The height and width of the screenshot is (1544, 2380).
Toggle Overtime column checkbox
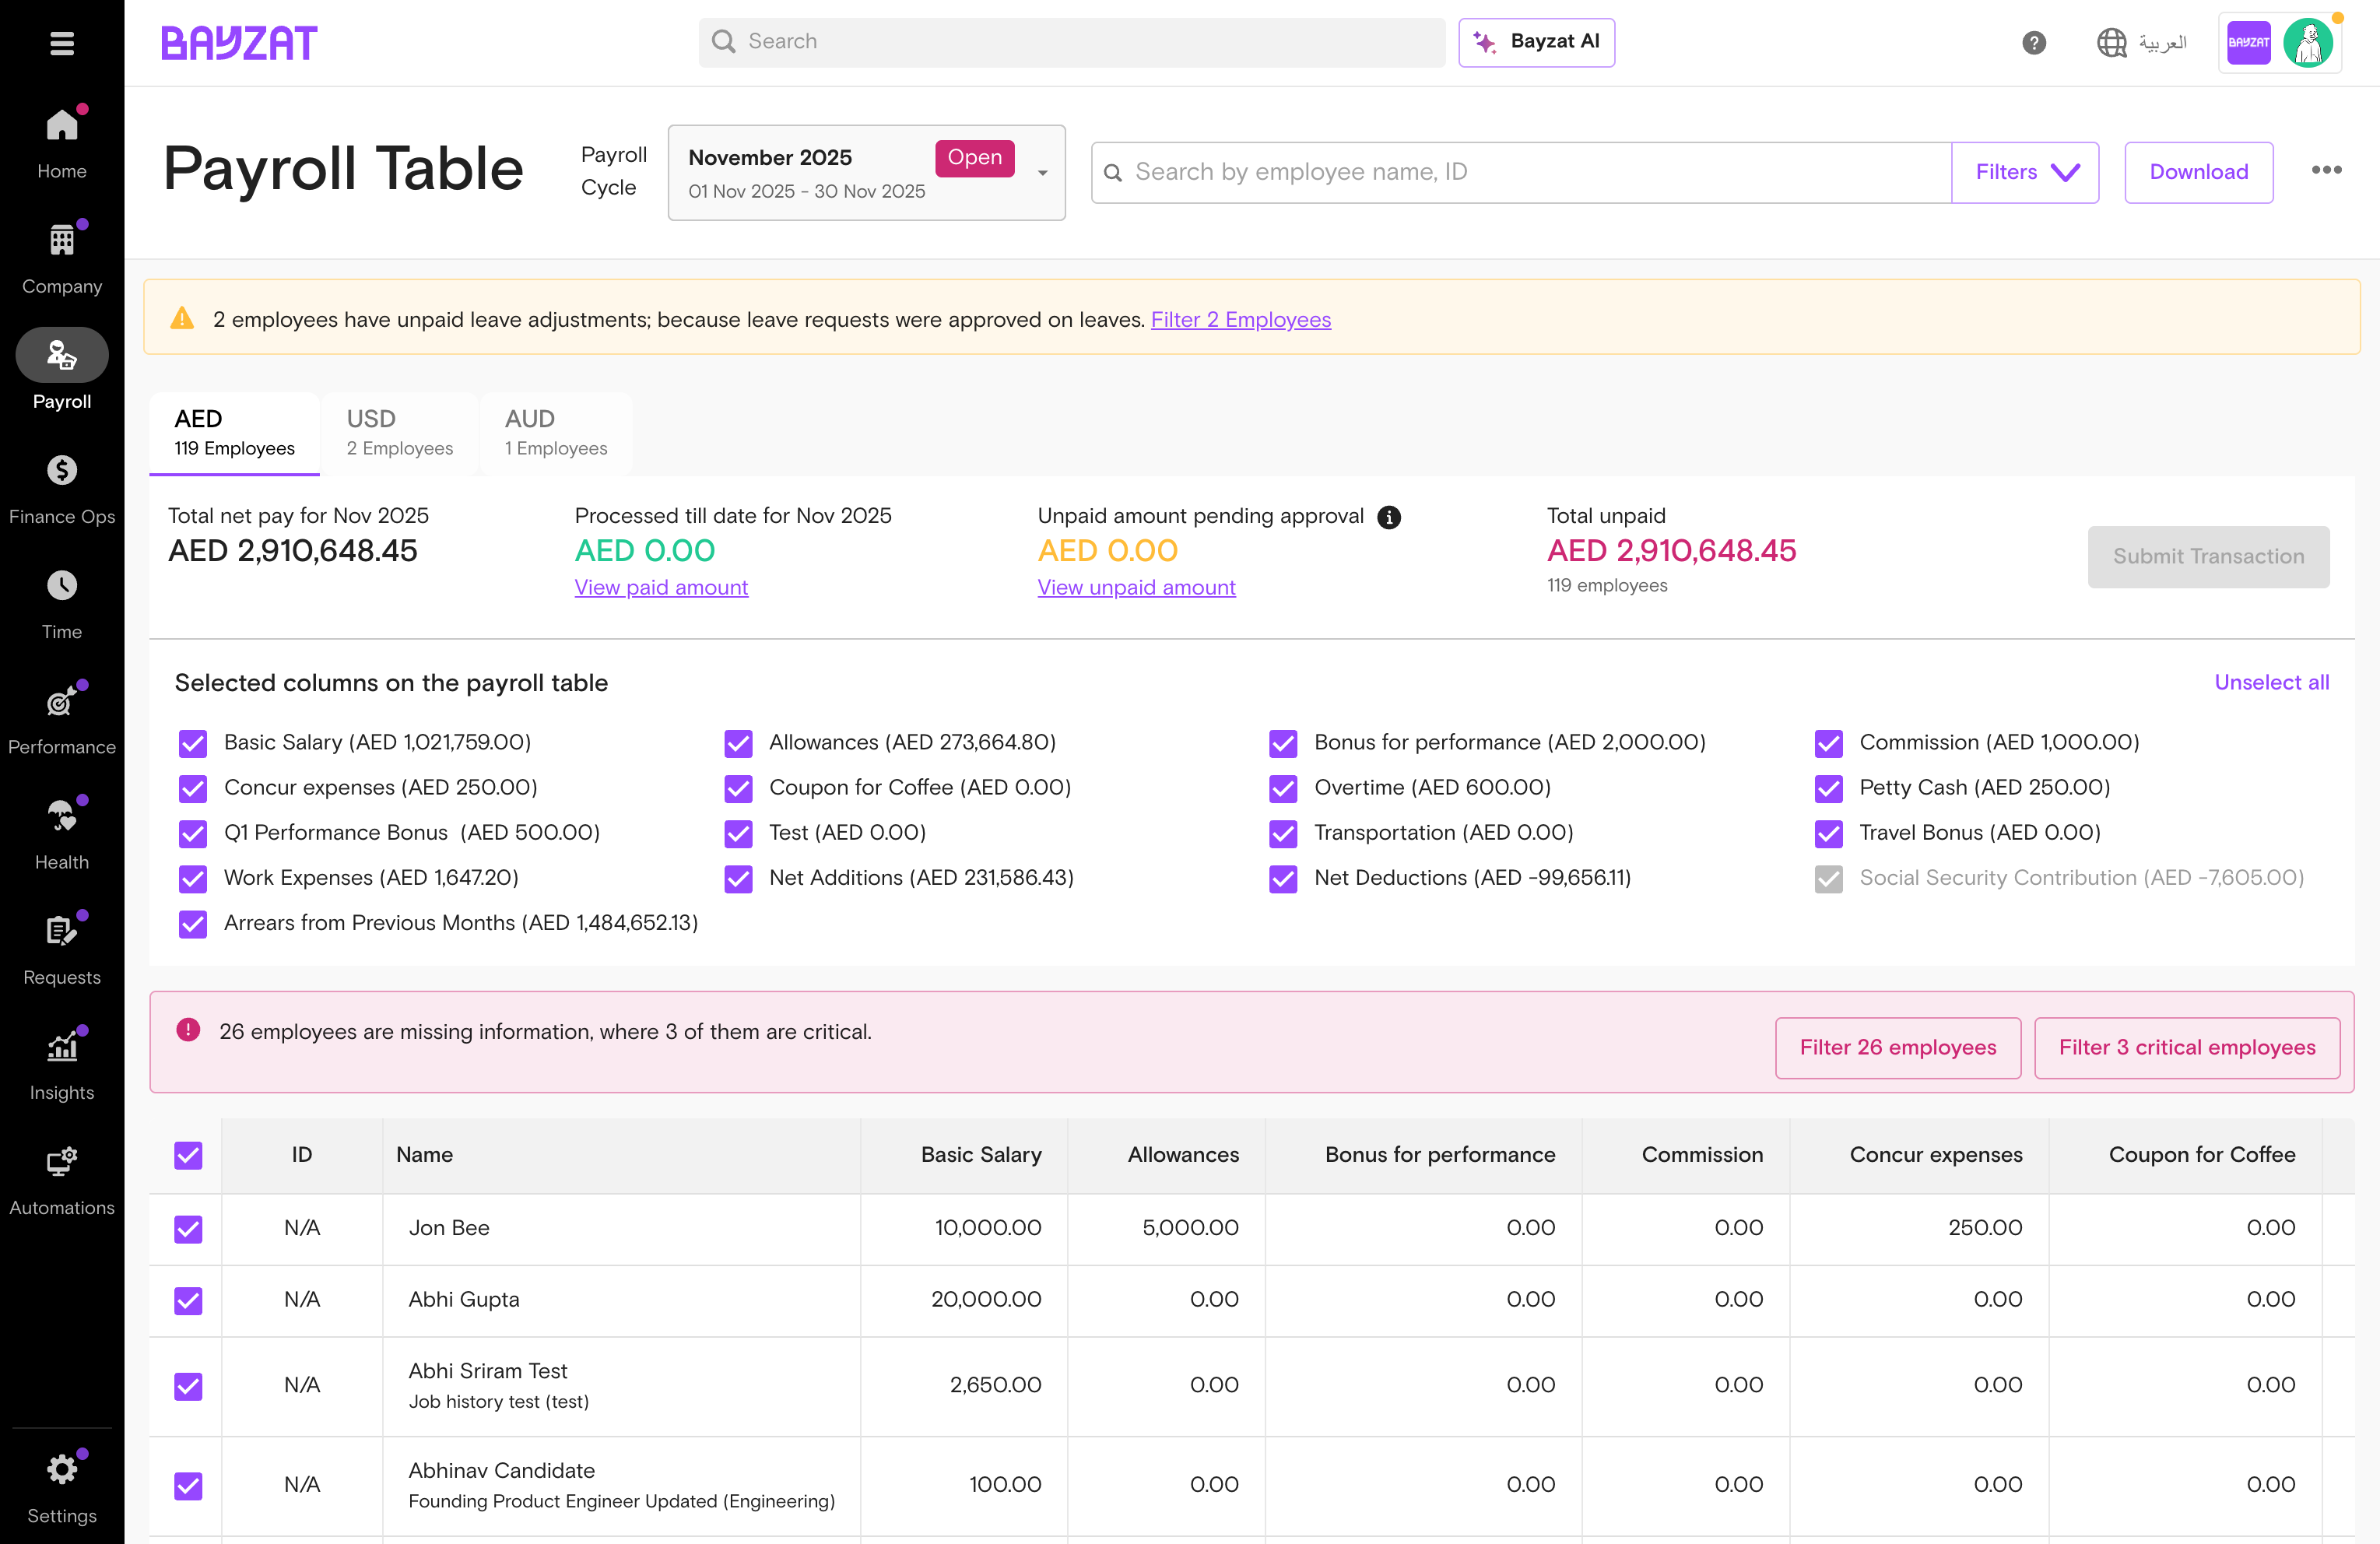pos(1283,788)
